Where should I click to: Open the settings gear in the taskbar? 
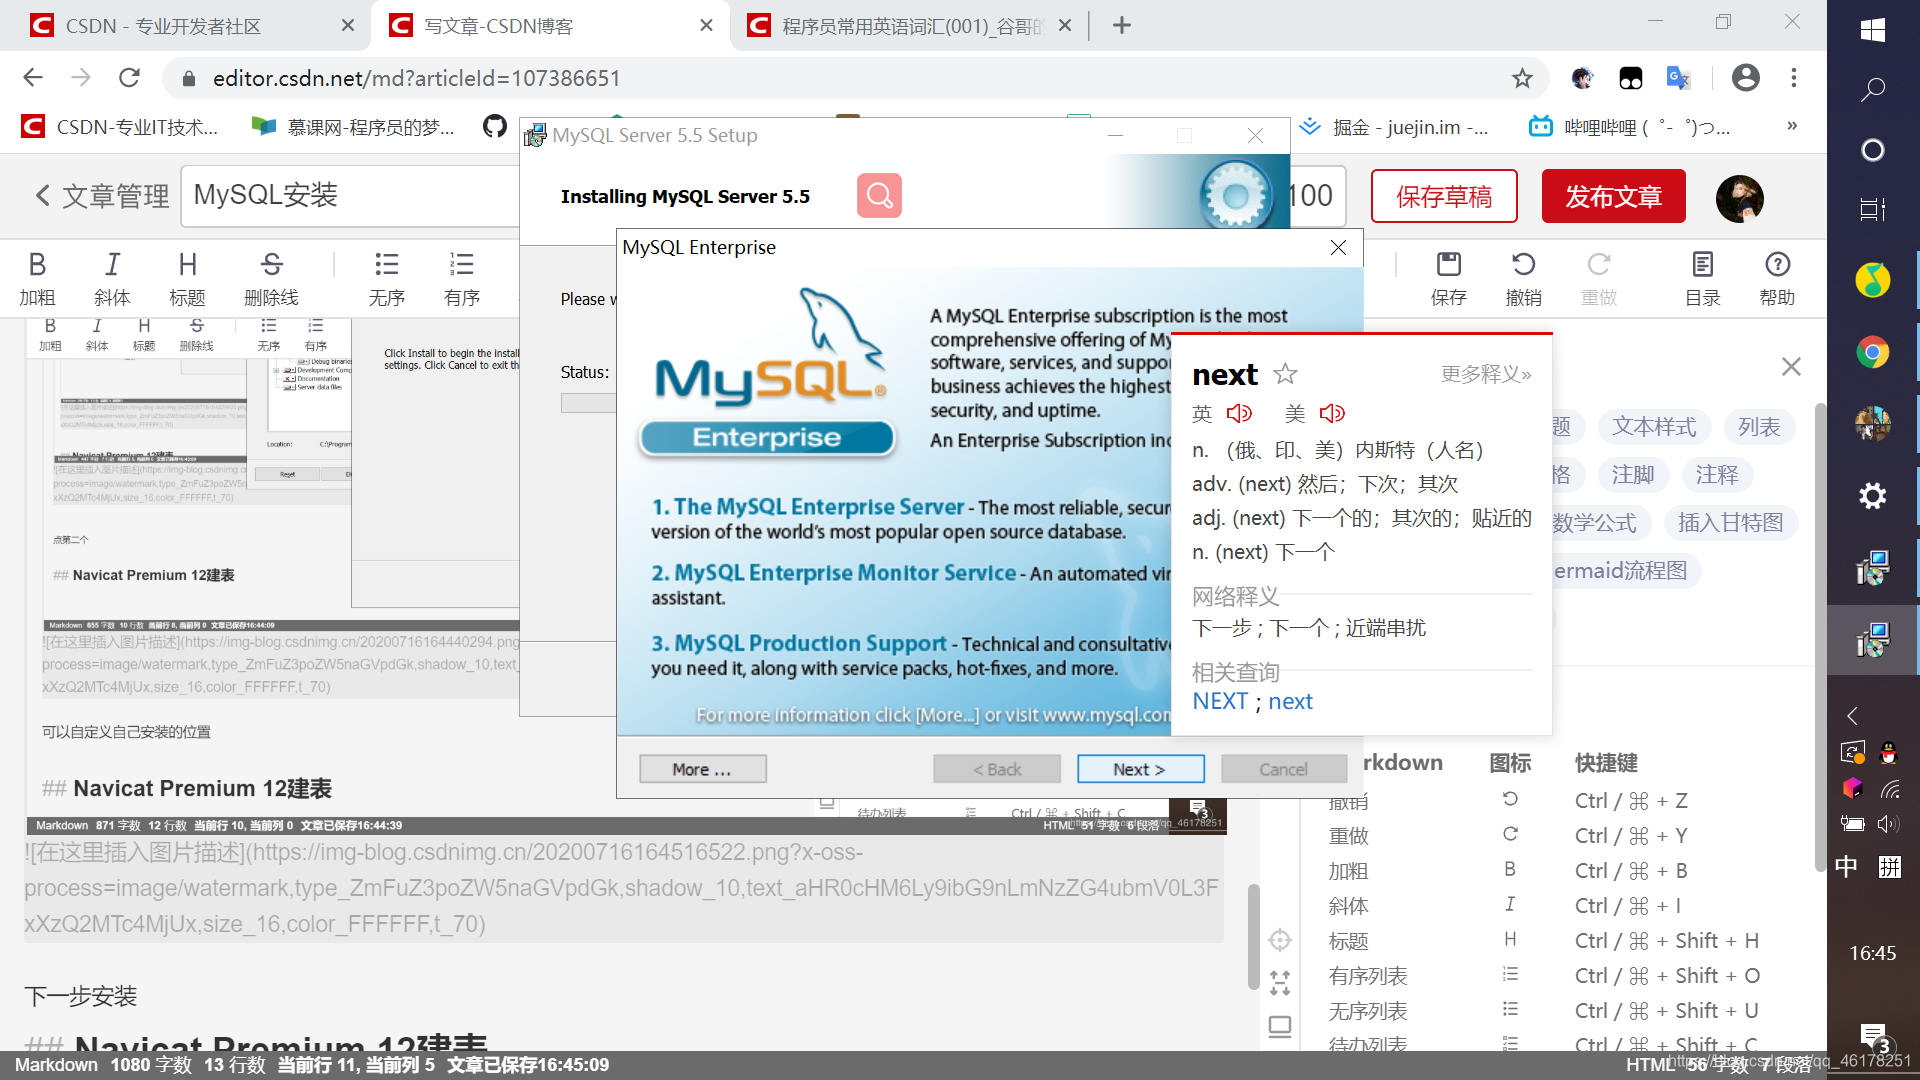pyautogui.click(x=1873, y=496)
